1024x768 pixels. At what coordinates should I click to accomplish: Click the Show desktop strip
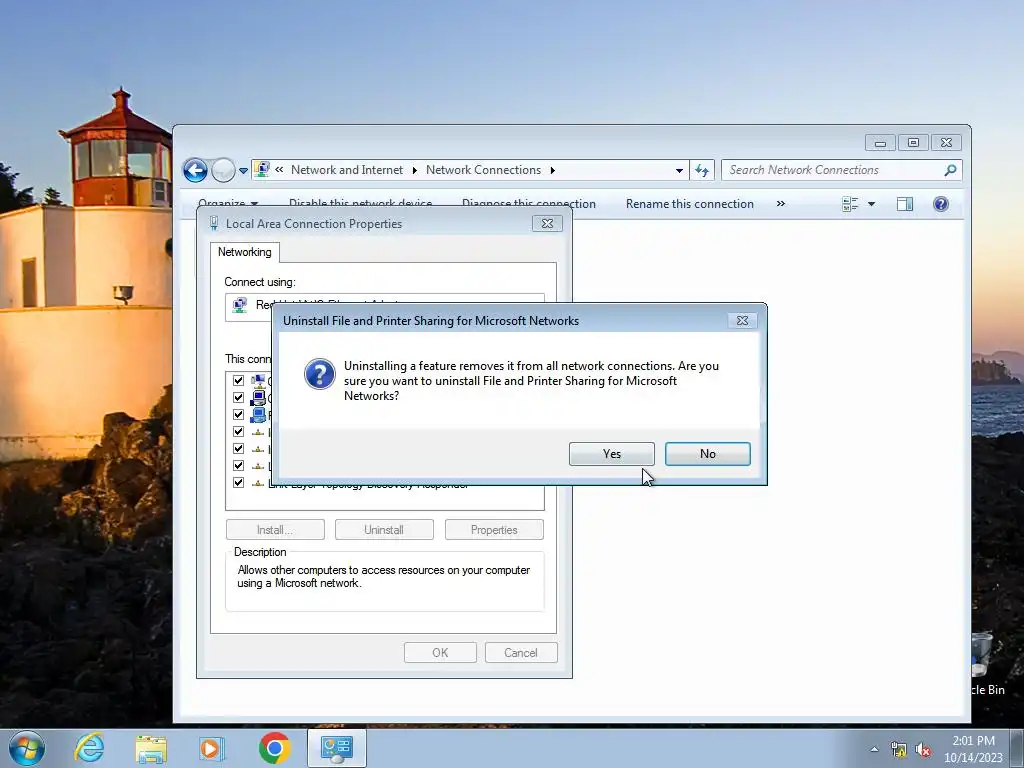click(1017, 748)
